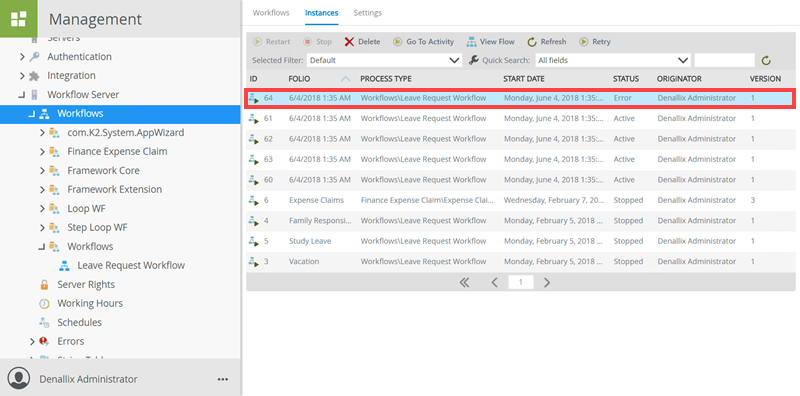Open the three-dots user menu
Viewport: 800px width, 396px height.
click(x=222, y=379)
